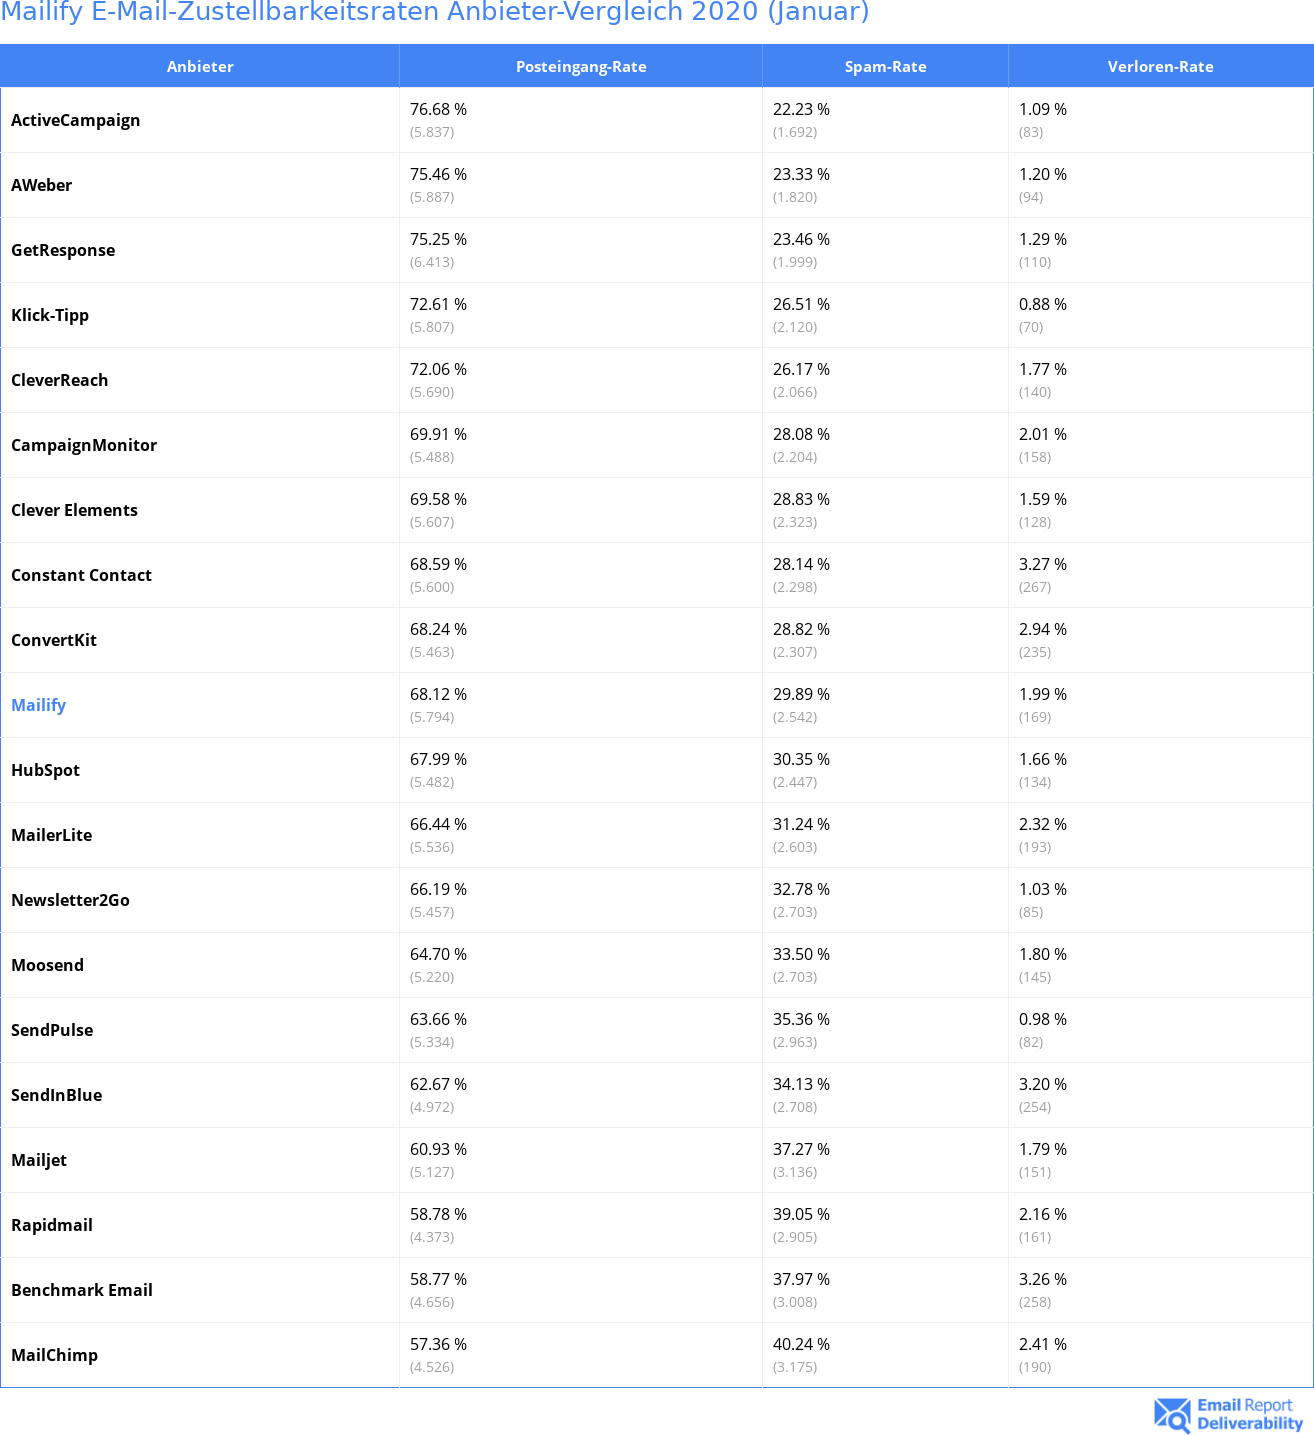
Task: Select the ActiveCampaign provider row
Action: tap(657, 120)
